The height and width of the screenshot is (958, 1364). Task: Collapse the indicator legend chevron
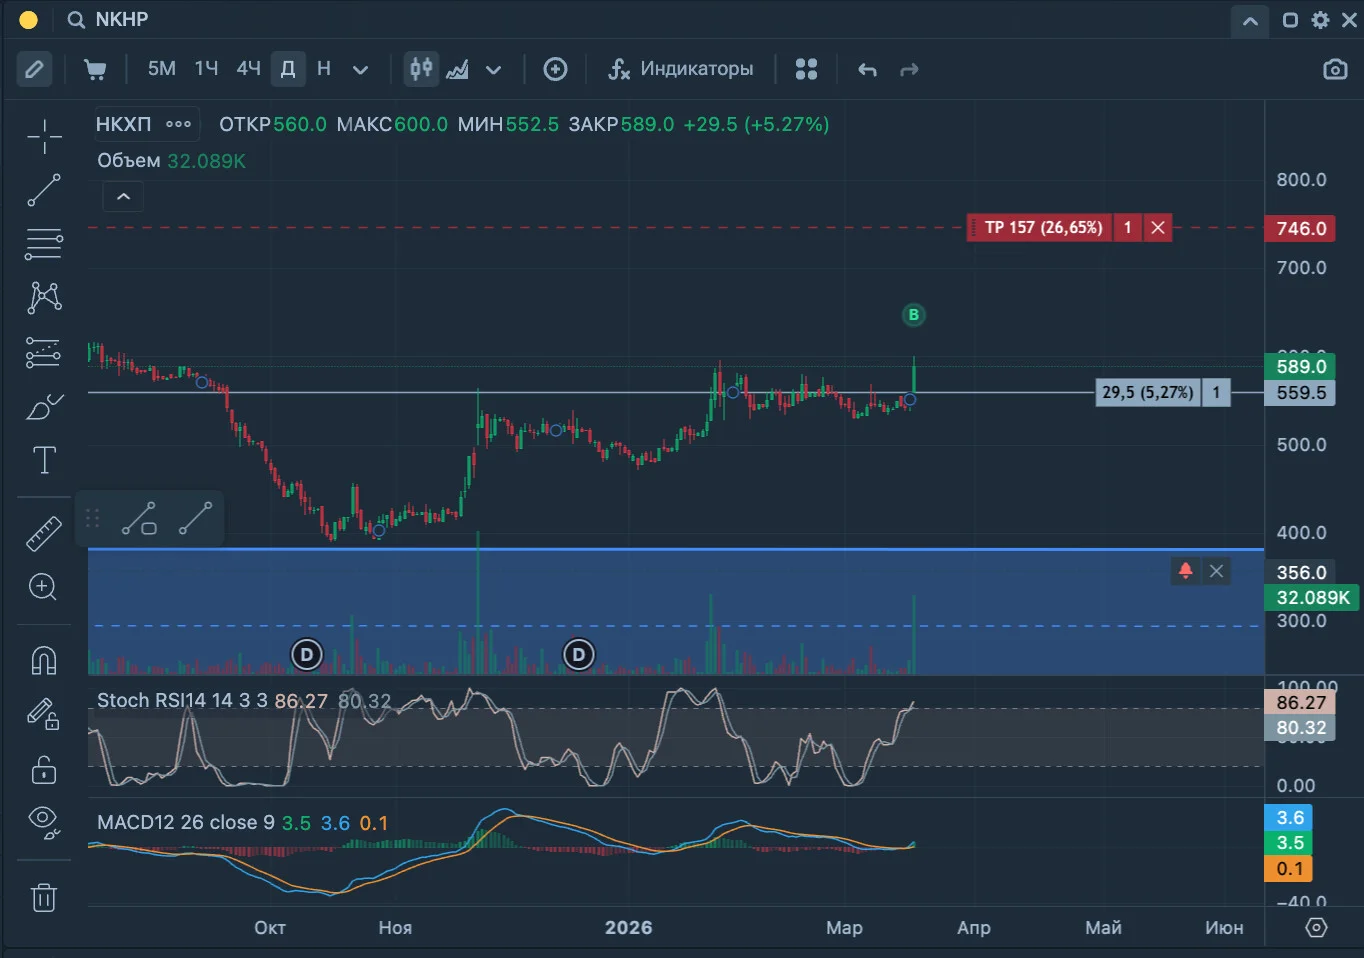(123, 197)
